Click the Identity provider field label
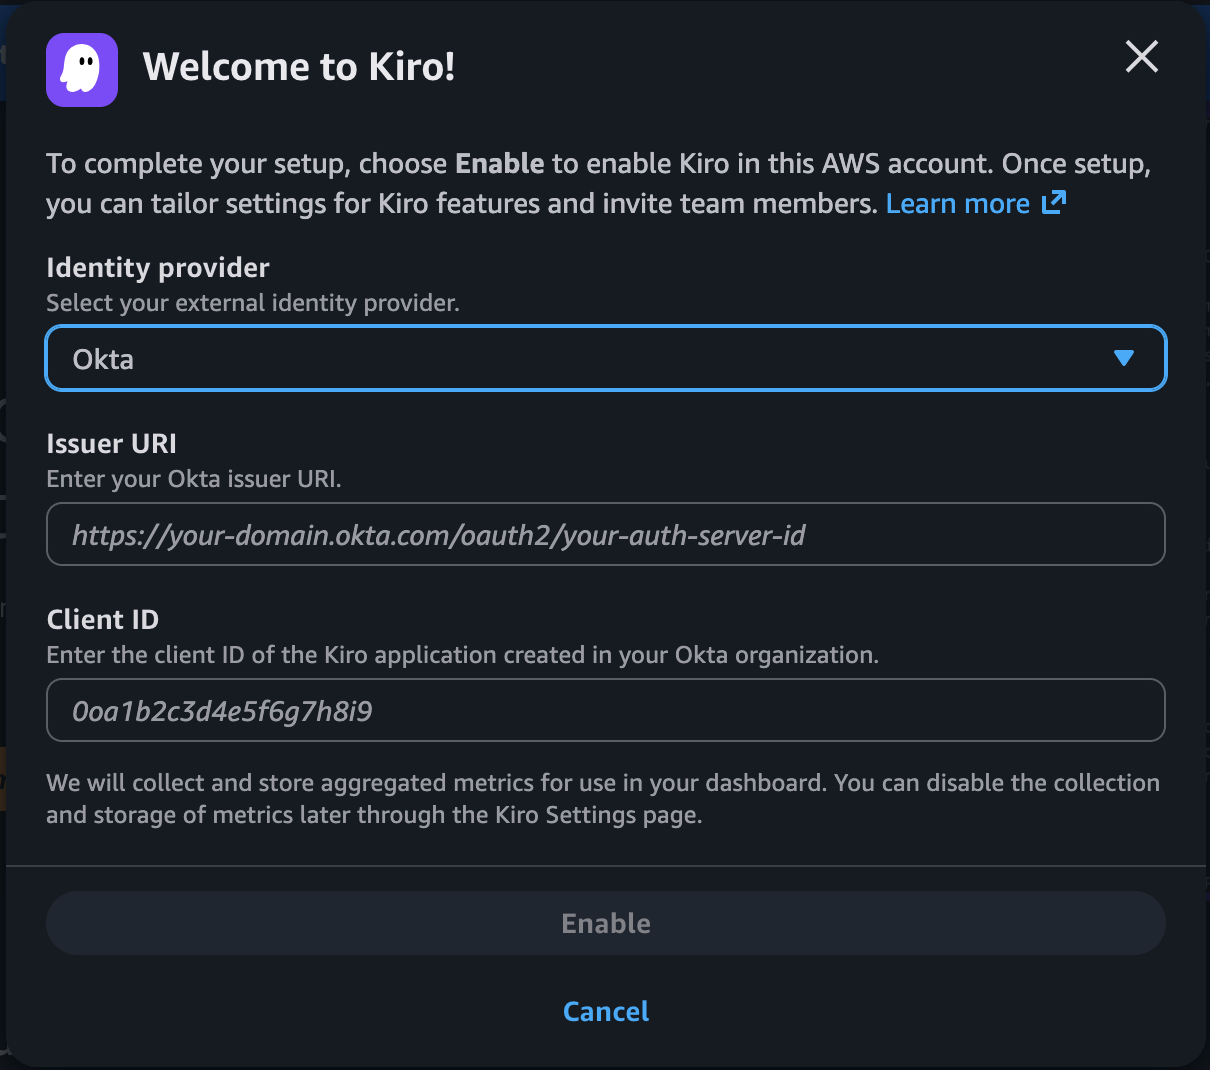This screenshot has height=1070, width=1210. point(158,268)
